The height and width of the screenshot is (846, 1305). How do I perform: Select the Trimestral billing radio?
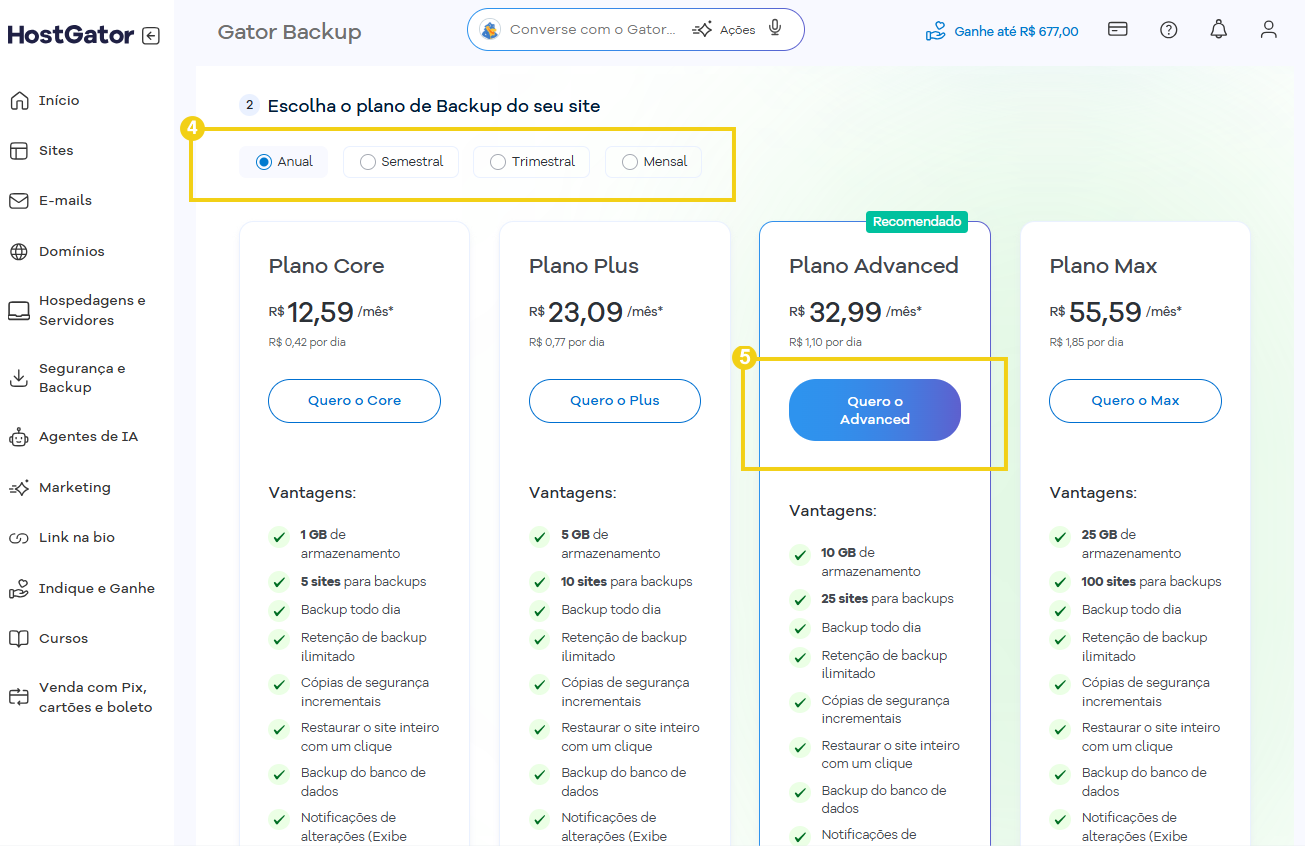(x=498, y=162)
